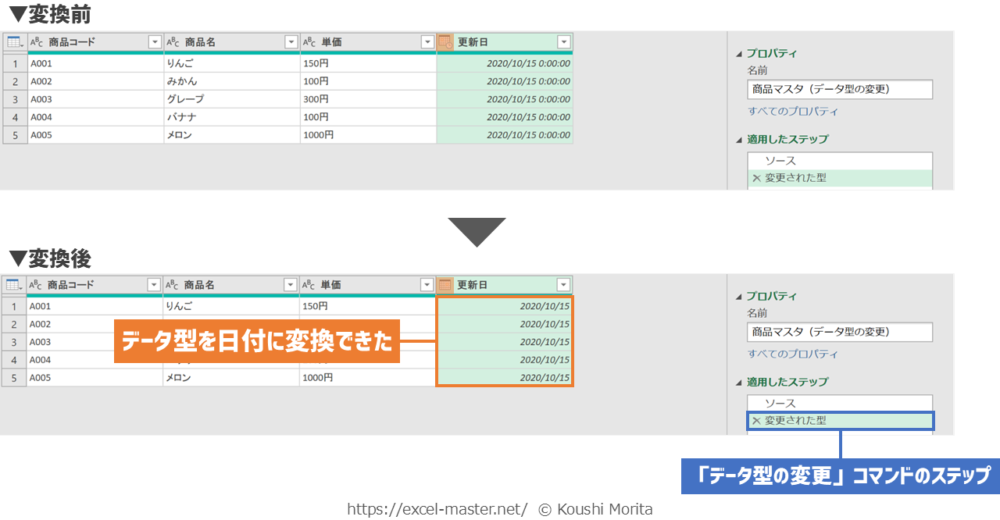Open すべてのプロパティ link in 変換前 panel
The image size is (1000, 520).
pyautogui.click(x=794, y=112)
